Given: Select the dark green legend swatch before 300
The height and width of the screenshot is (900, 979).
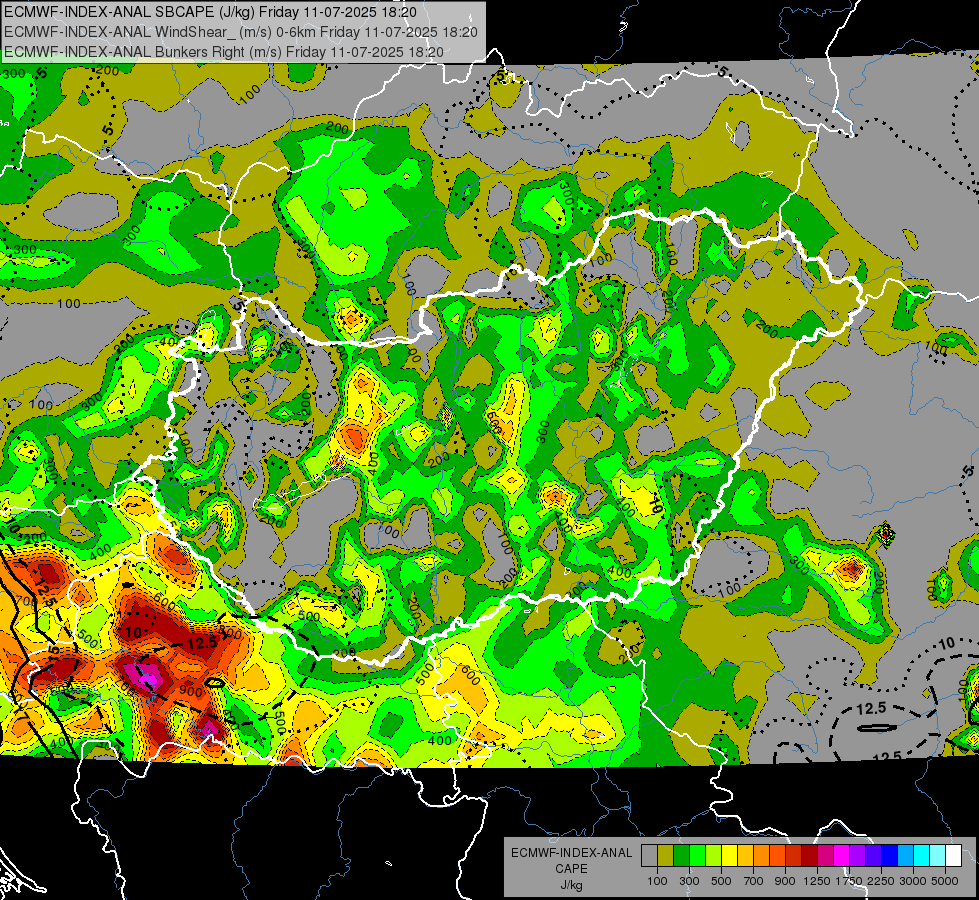Looking at the screenshot, I should click(x=681, y=856).
